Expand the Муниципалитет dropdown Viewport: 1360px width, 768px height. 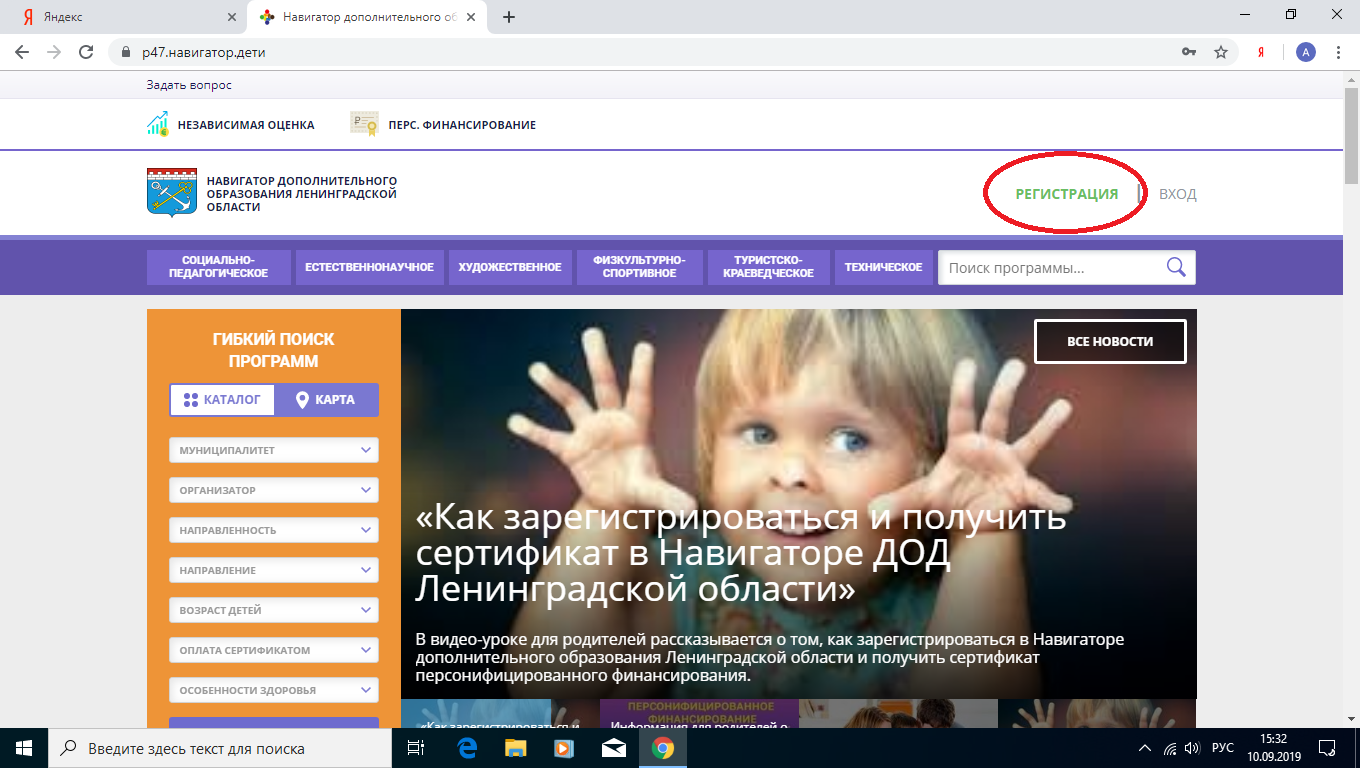274,450
